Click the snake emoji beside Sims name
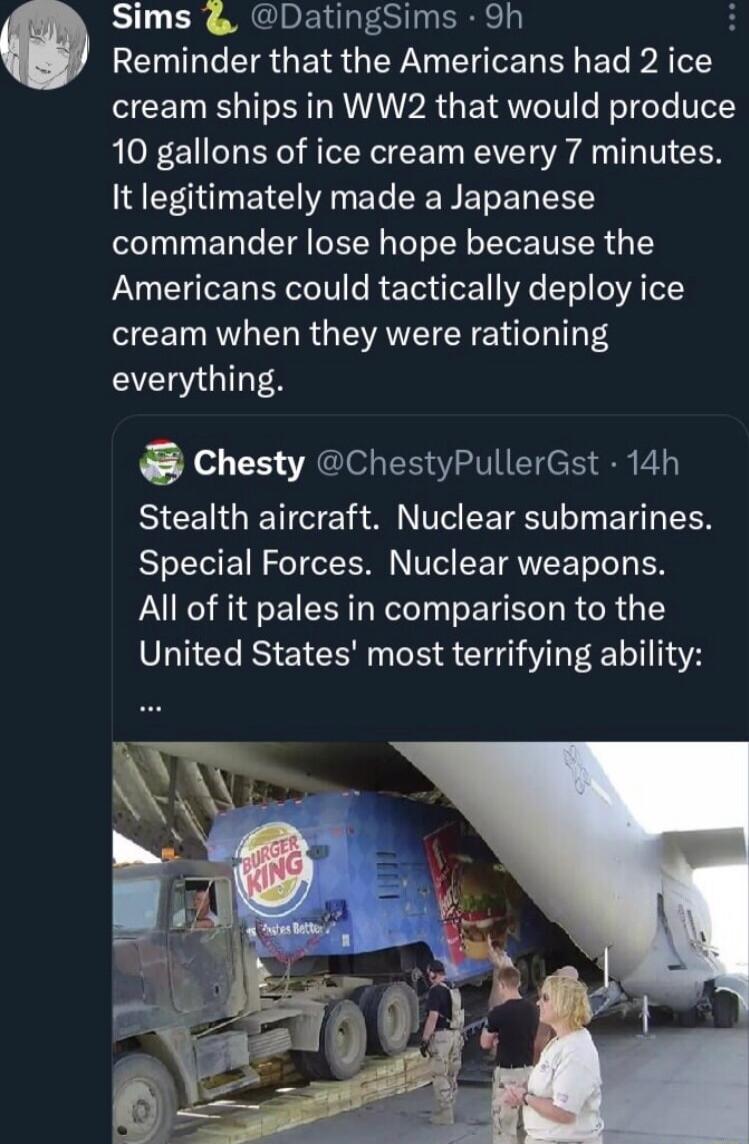Image resolution: width=749 pixels, height=1144 pixels. point(216,15)
